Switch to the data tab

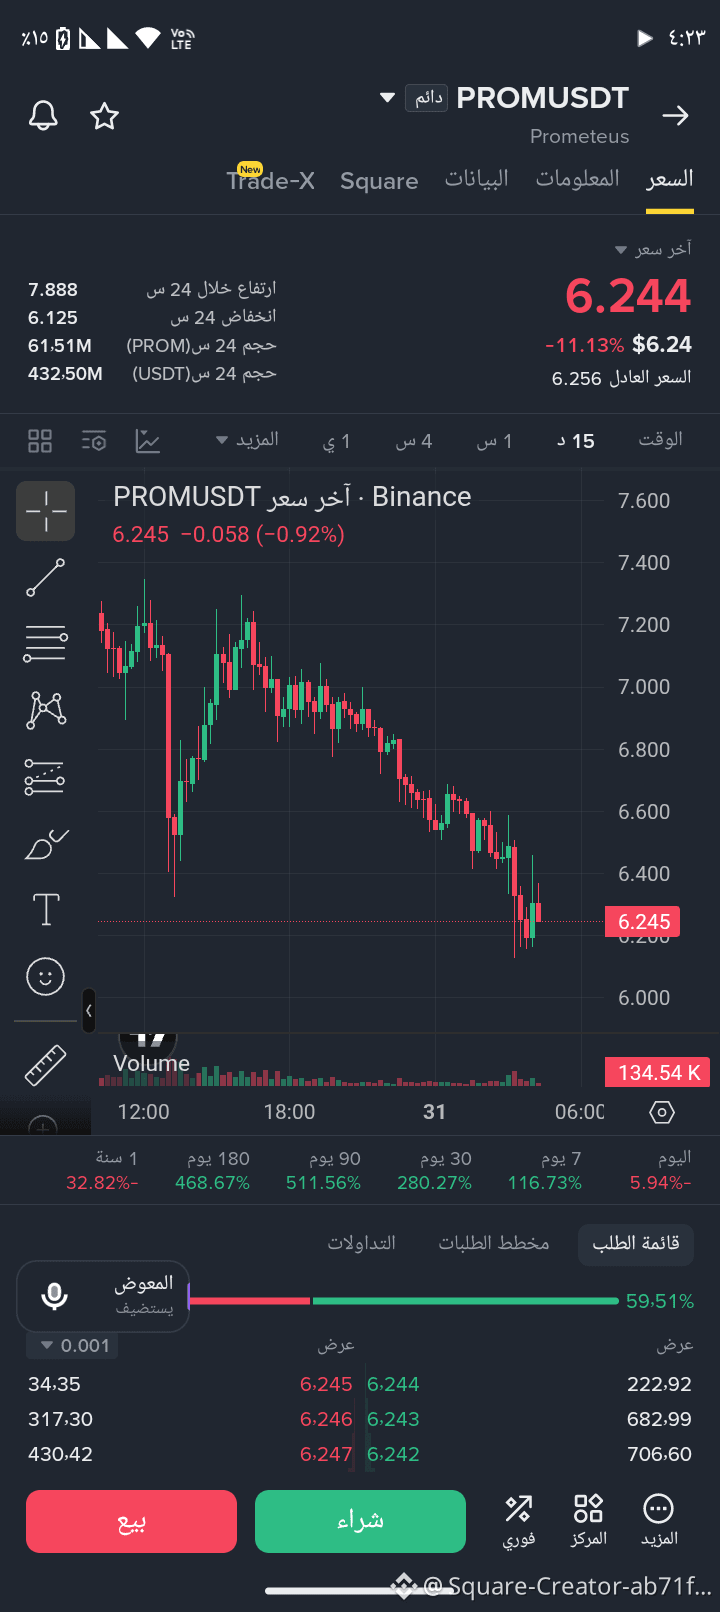477,179
